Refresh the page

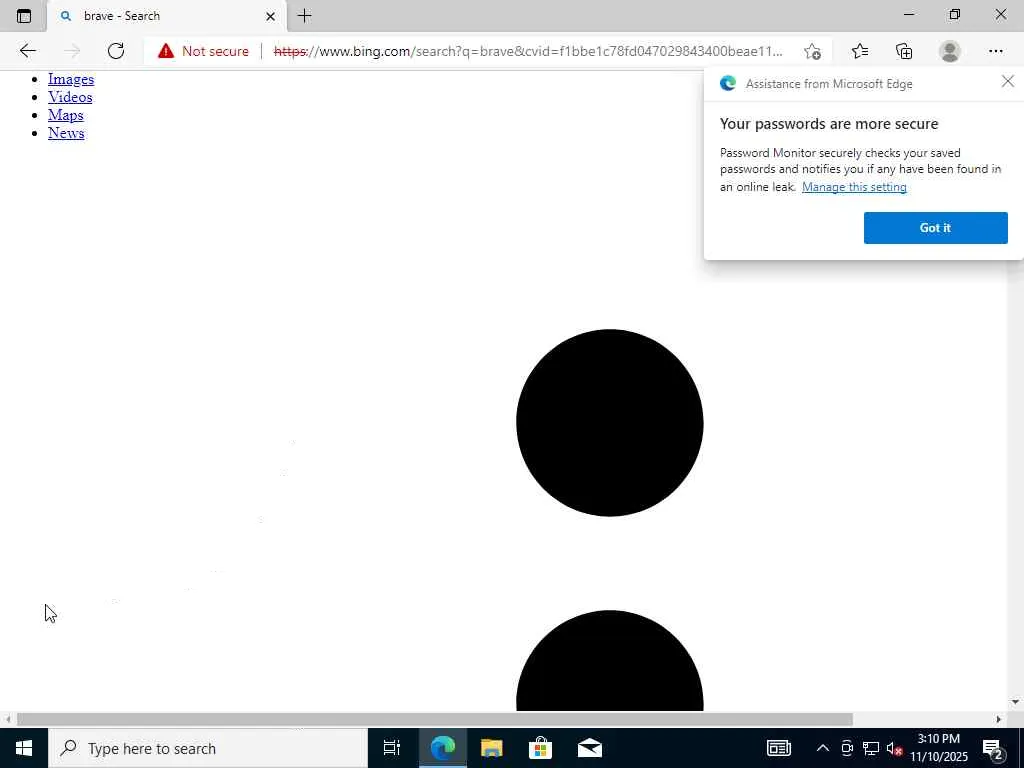tap(116, 51)
